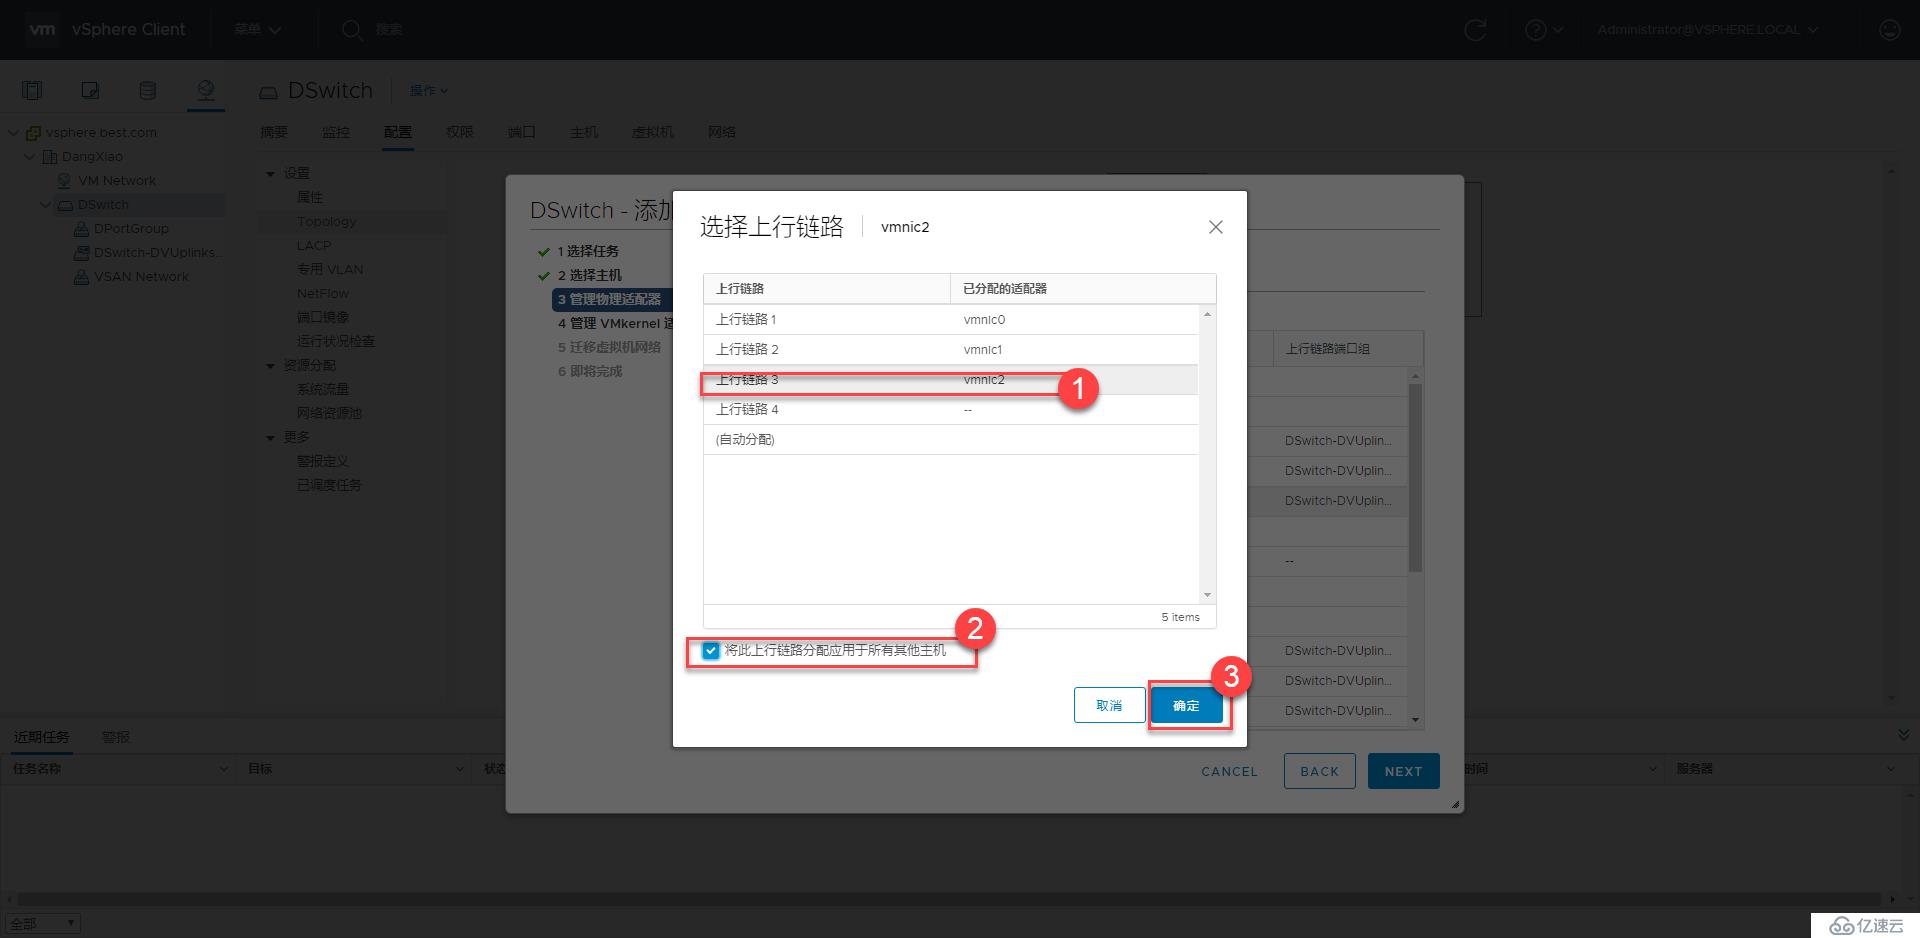
Task: Click the 确定 button
Action: click(x=1186, y=706)
